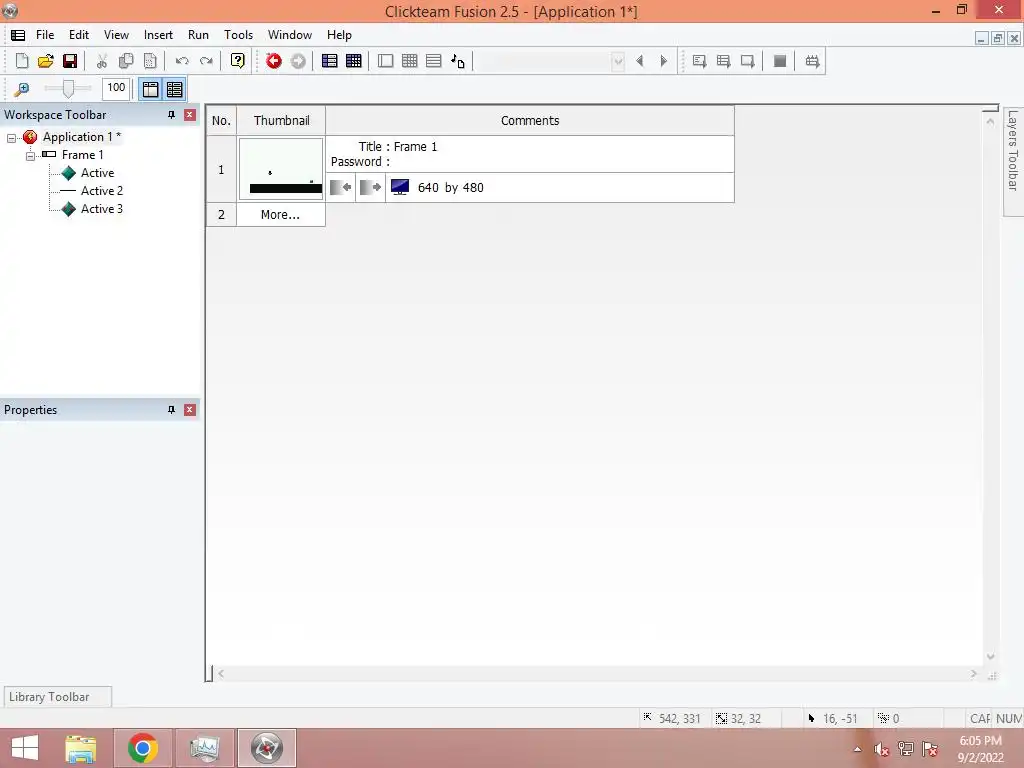Image resolution: width=1024 pixels, height=768 pixels.
Task: Toggle the Show Comments view button
Action: (x=175, y=89)
